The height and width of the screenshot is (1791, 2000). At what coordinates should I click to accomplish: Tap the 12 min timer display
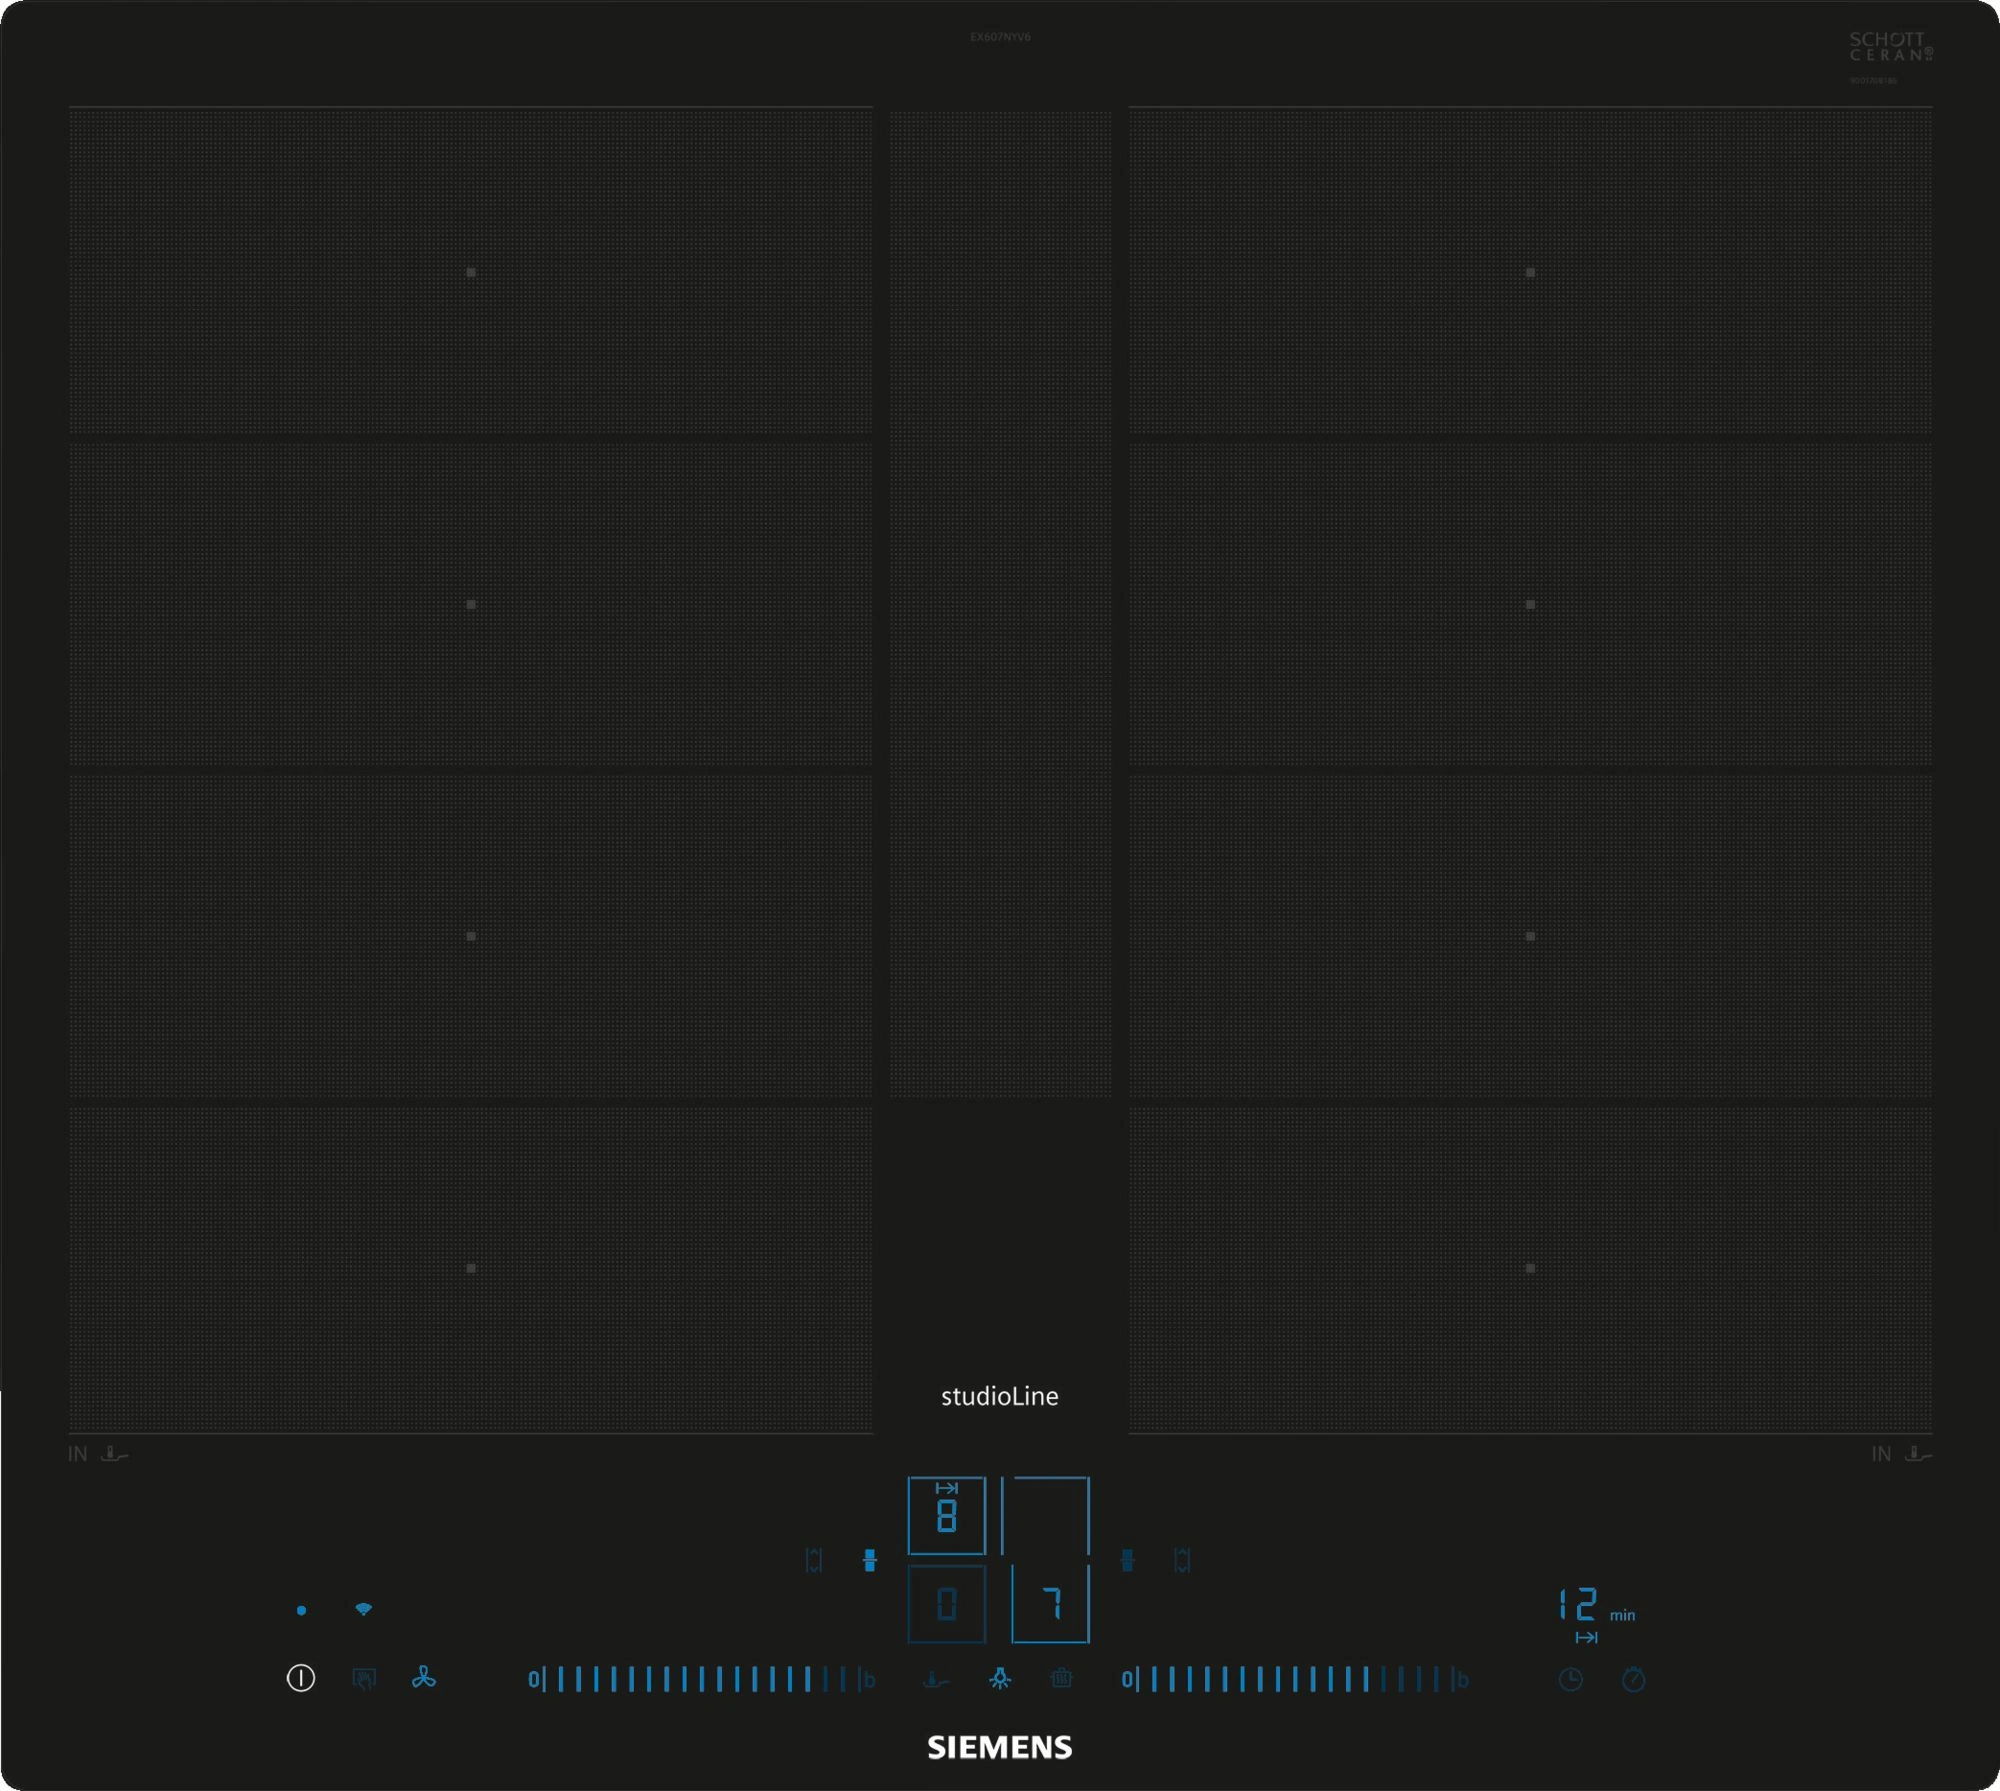coord(1580,1605)
